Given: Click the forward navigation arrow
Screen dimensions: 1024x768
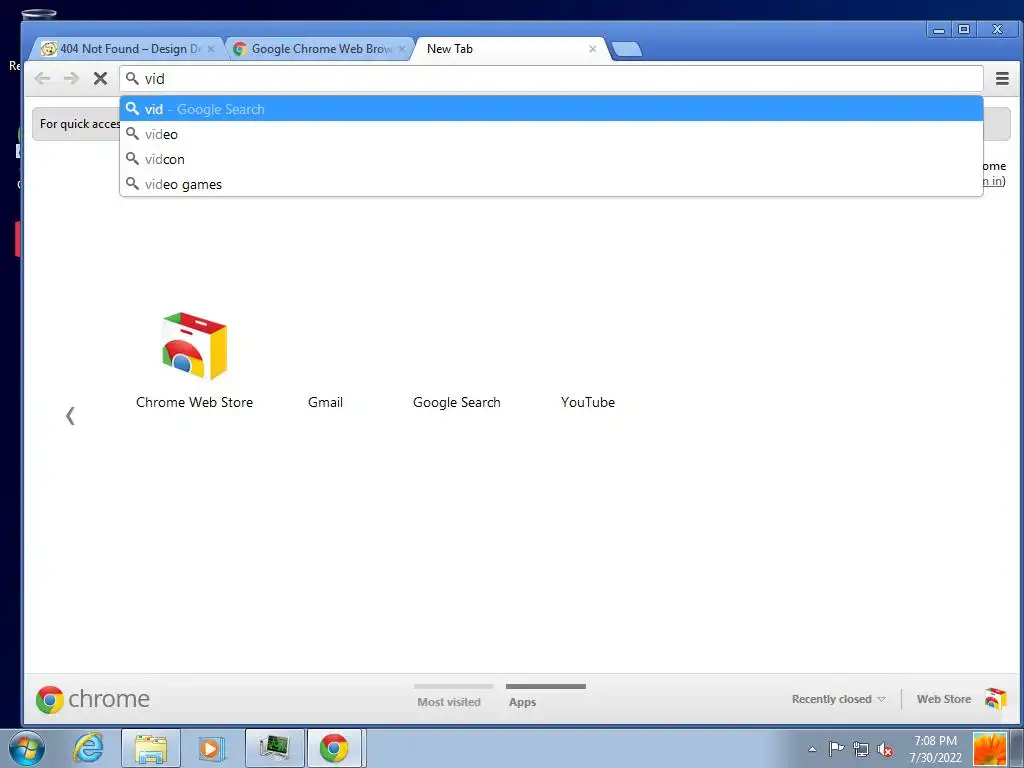Looking at the screenshot, I should pos(71,78).
